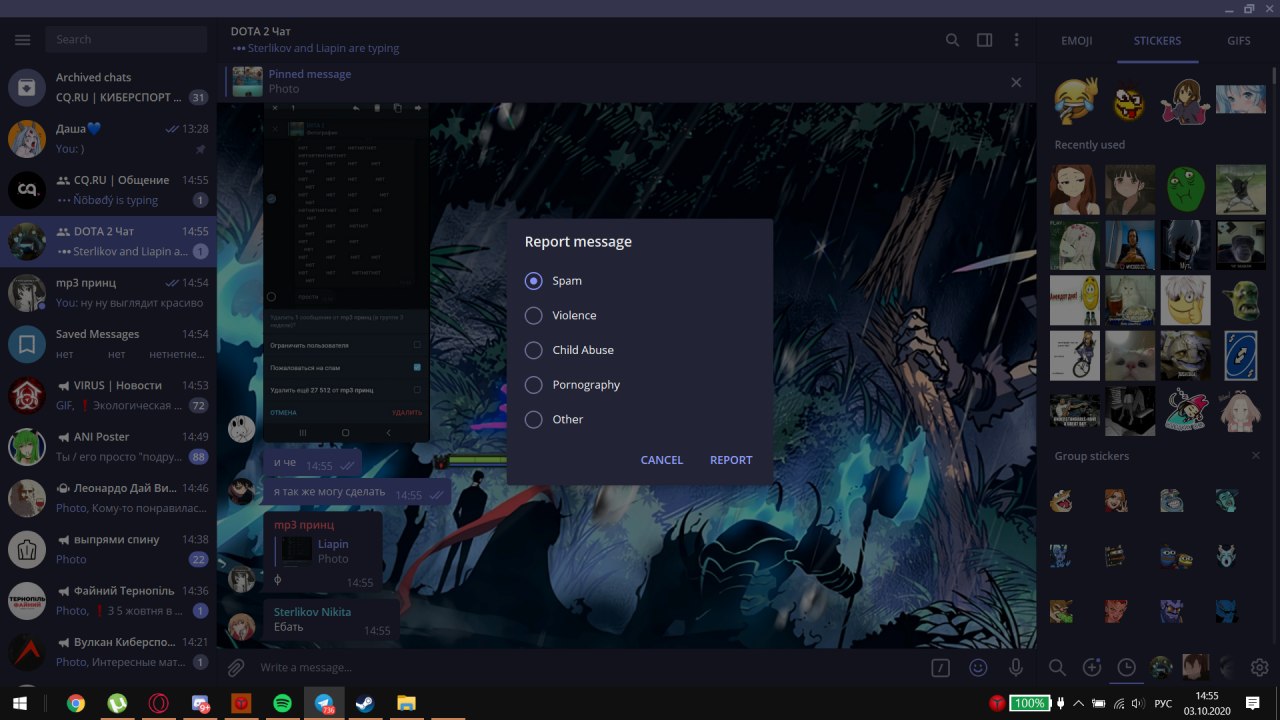1280x720 pixels.
Task: Close the pinned message bar
Action: (1016, 82)
